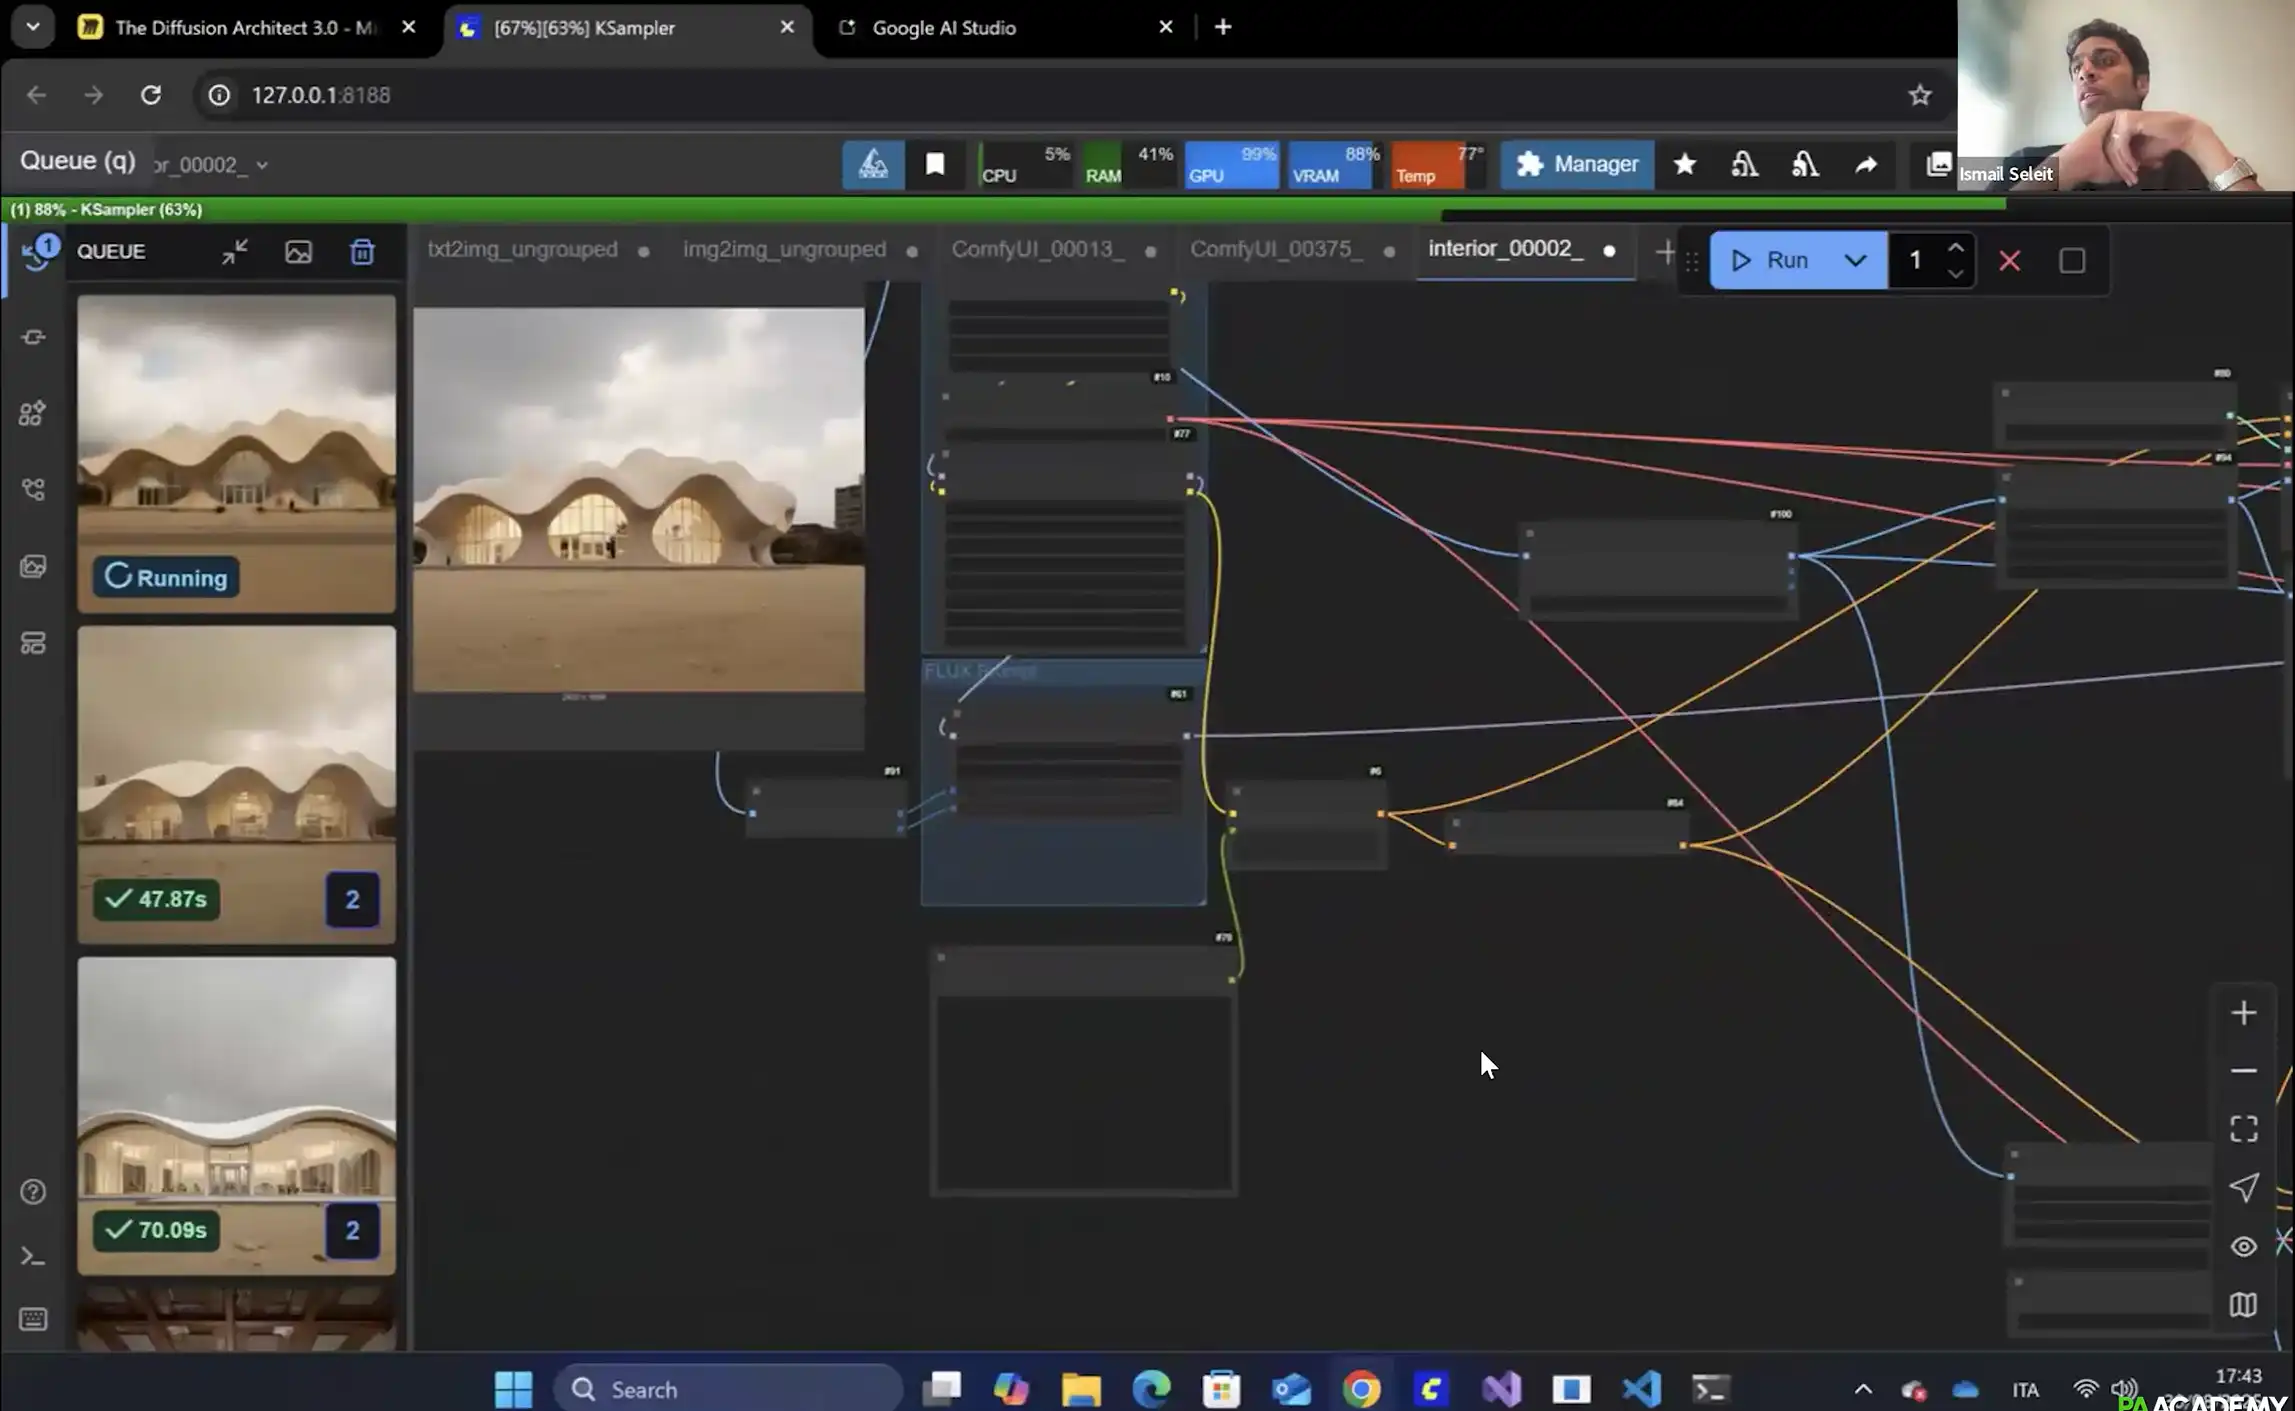This screenshot has height=1411, width=2295.
Task: Open File Explorer from taskbar
Action: [x=1081, y=1389]
